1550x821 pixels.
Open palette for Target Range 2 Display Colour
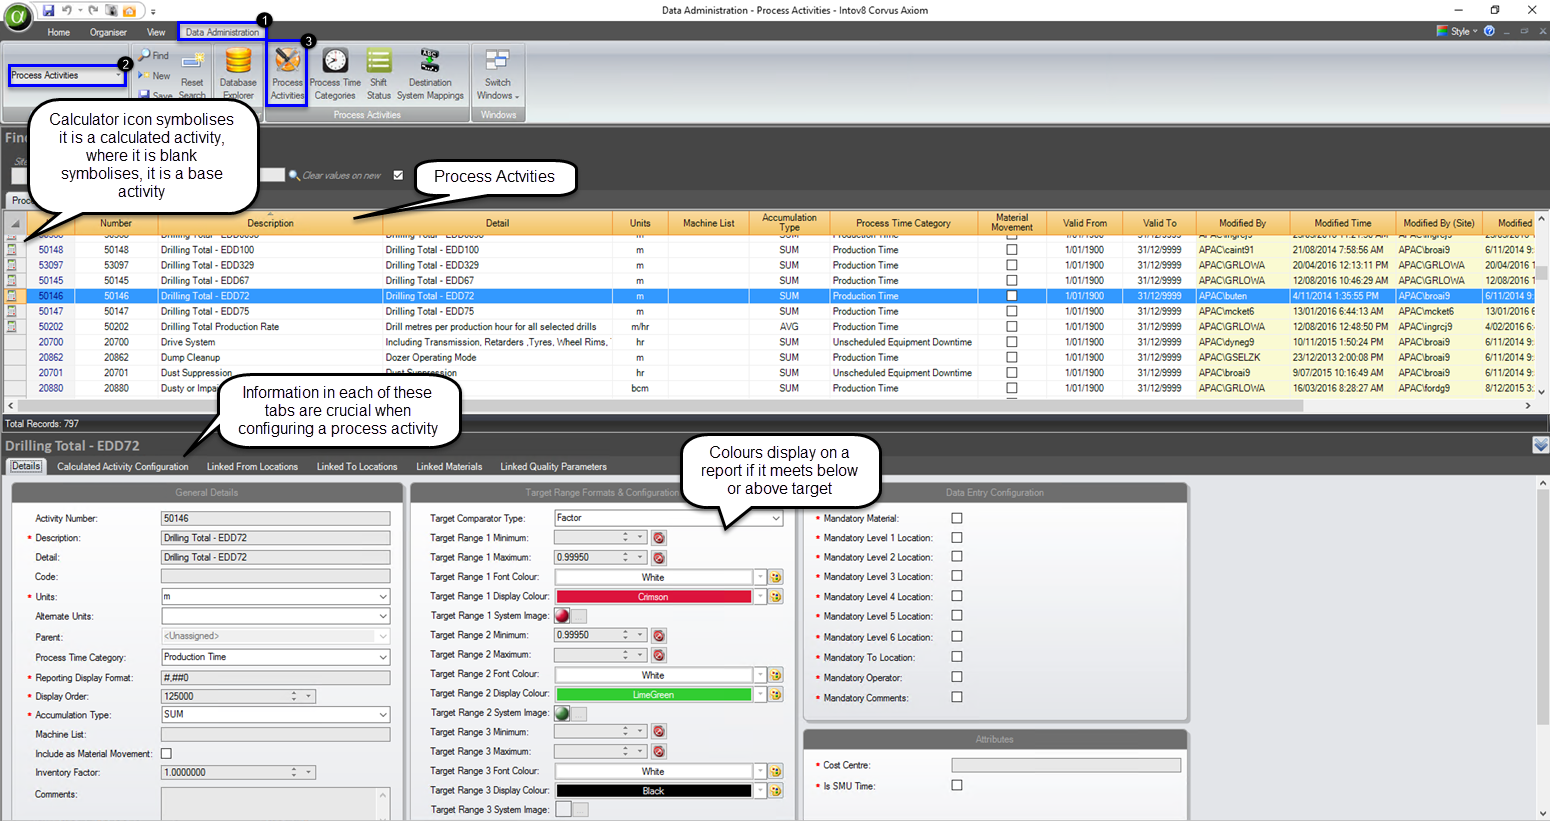click(x=776, y=694)
